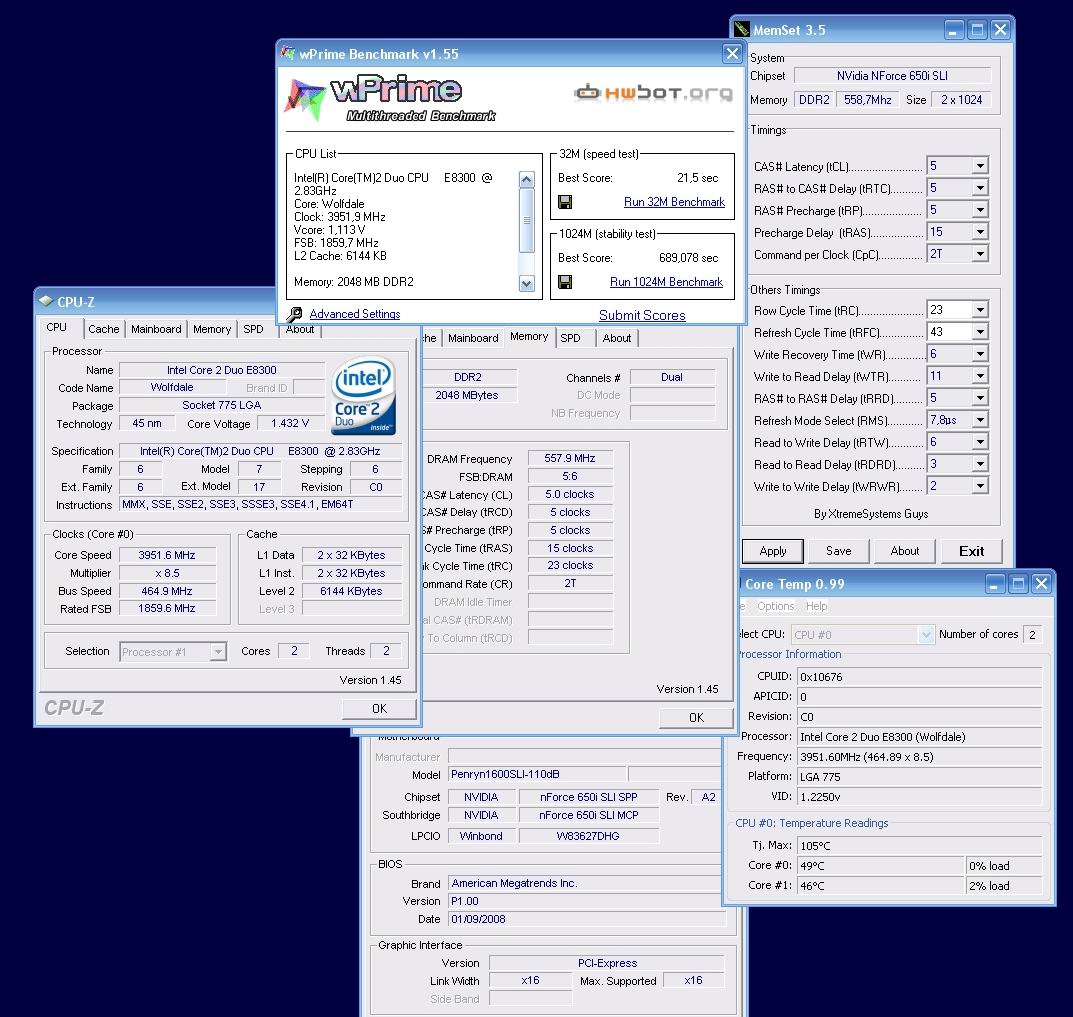Viewport: 1073px width, 1017px height.
Task: Click the Advanced Settings wrench icon
Action: tap(294, 314)
